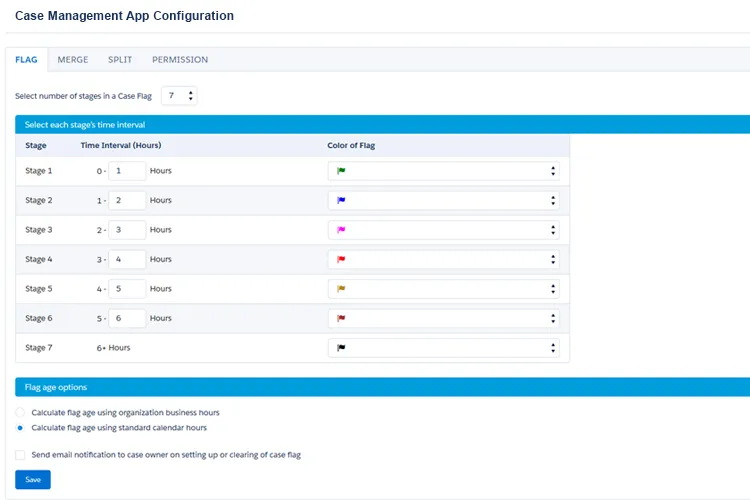Expand Stage 4 color of flag dropdown arrows
The width and height of the screenshot is (750, 500).
pos(553,259)
